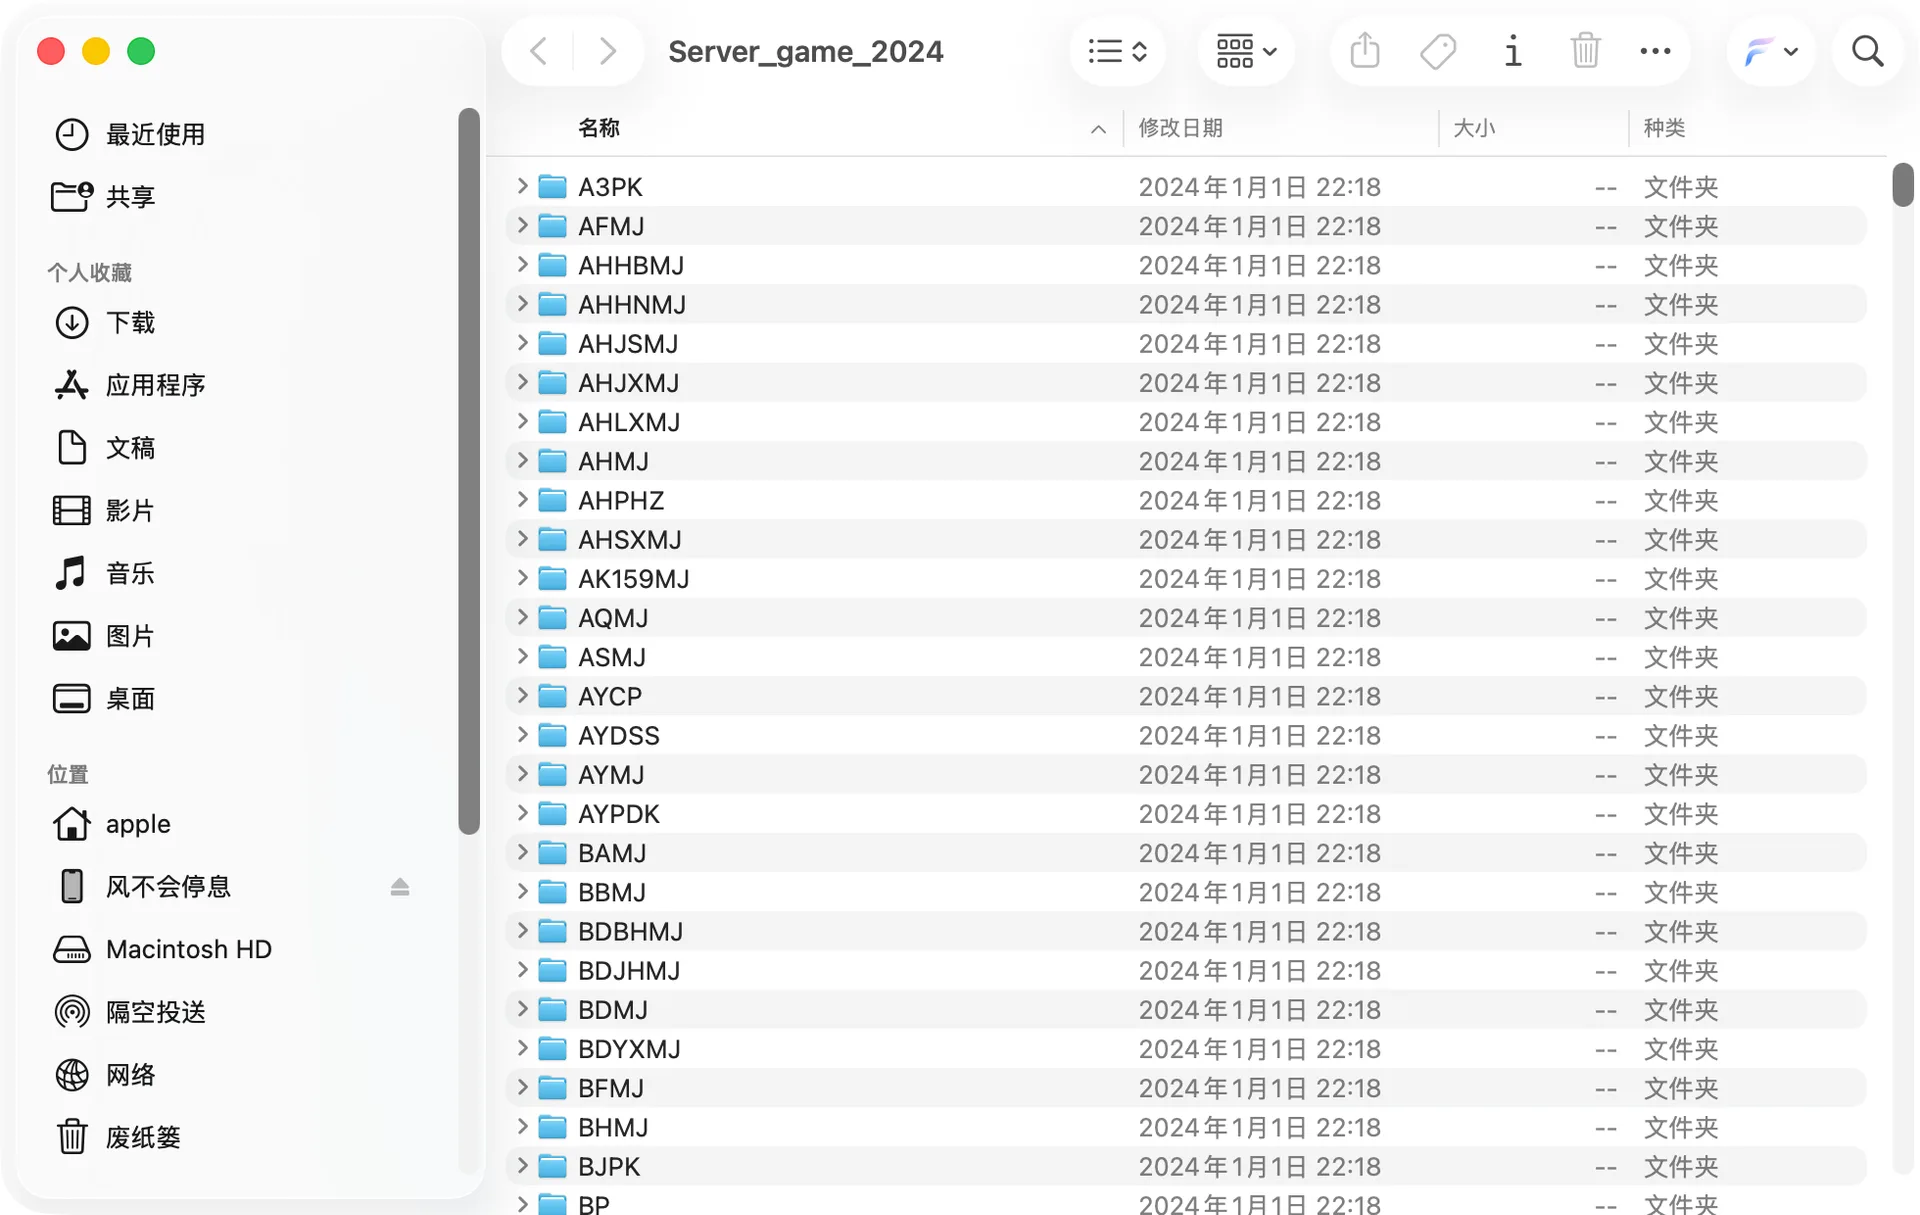
Task: Click the Share toolbar icon
Action: [x=1364, y=51]
